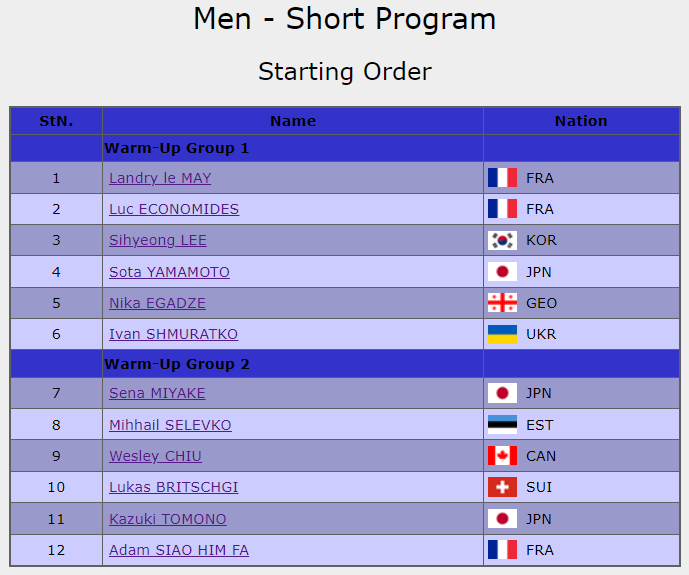
Task: Open Lukas BRITSCHGI skater page
Action: (173, 487)
